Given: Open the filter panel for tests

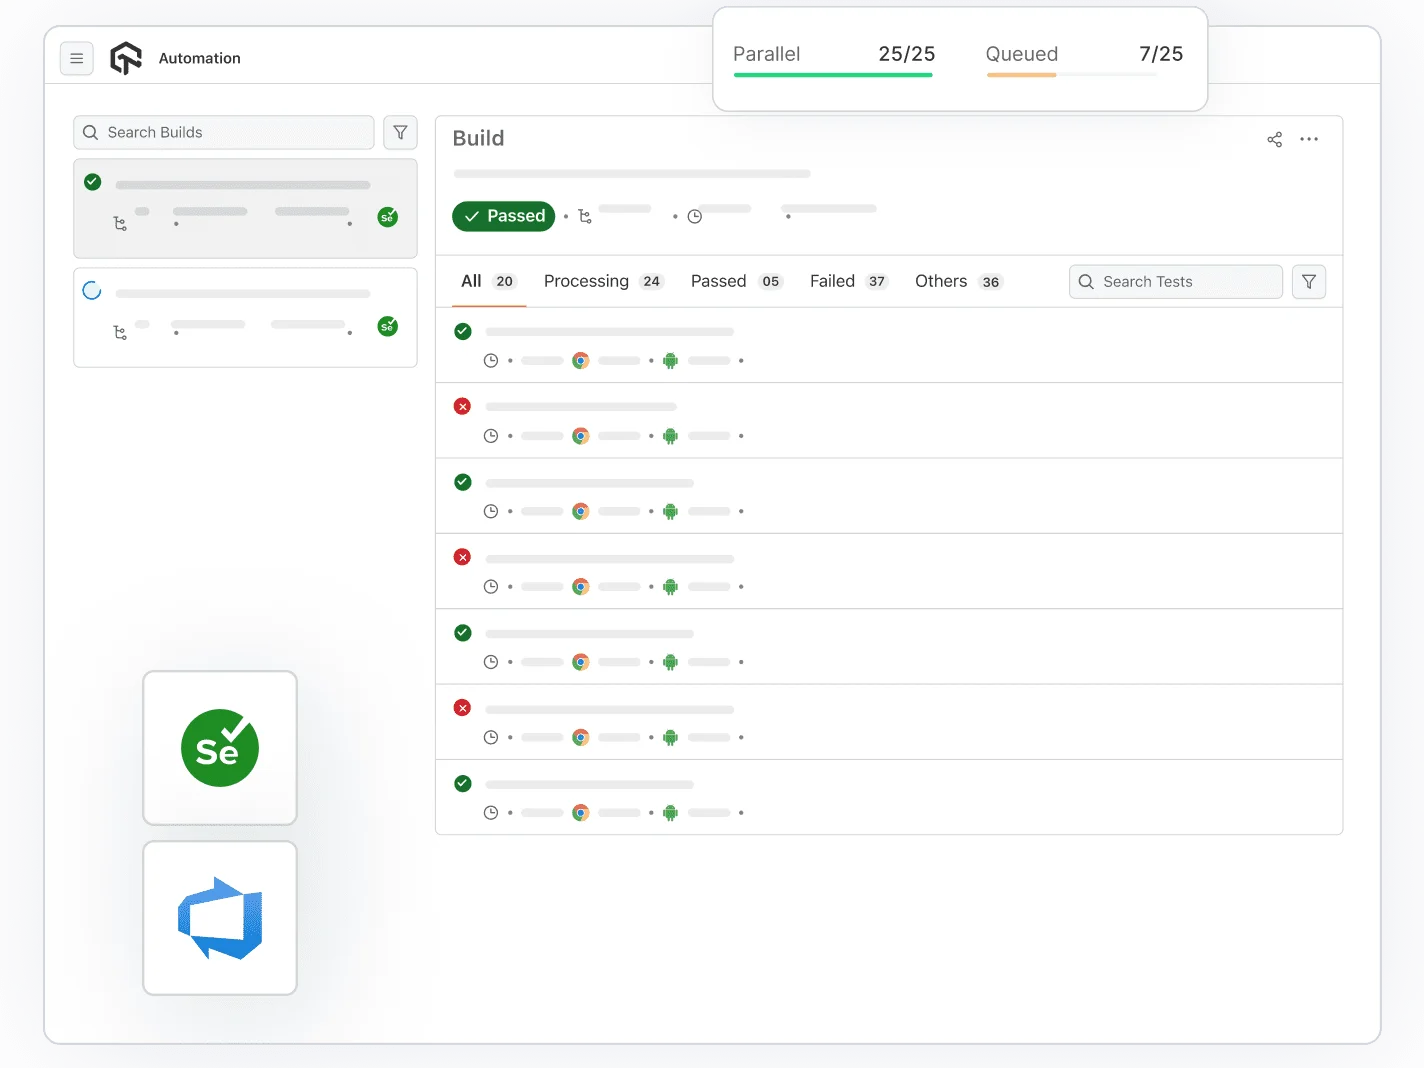Looking at the screenshot, I should (x=1308, y=281).
